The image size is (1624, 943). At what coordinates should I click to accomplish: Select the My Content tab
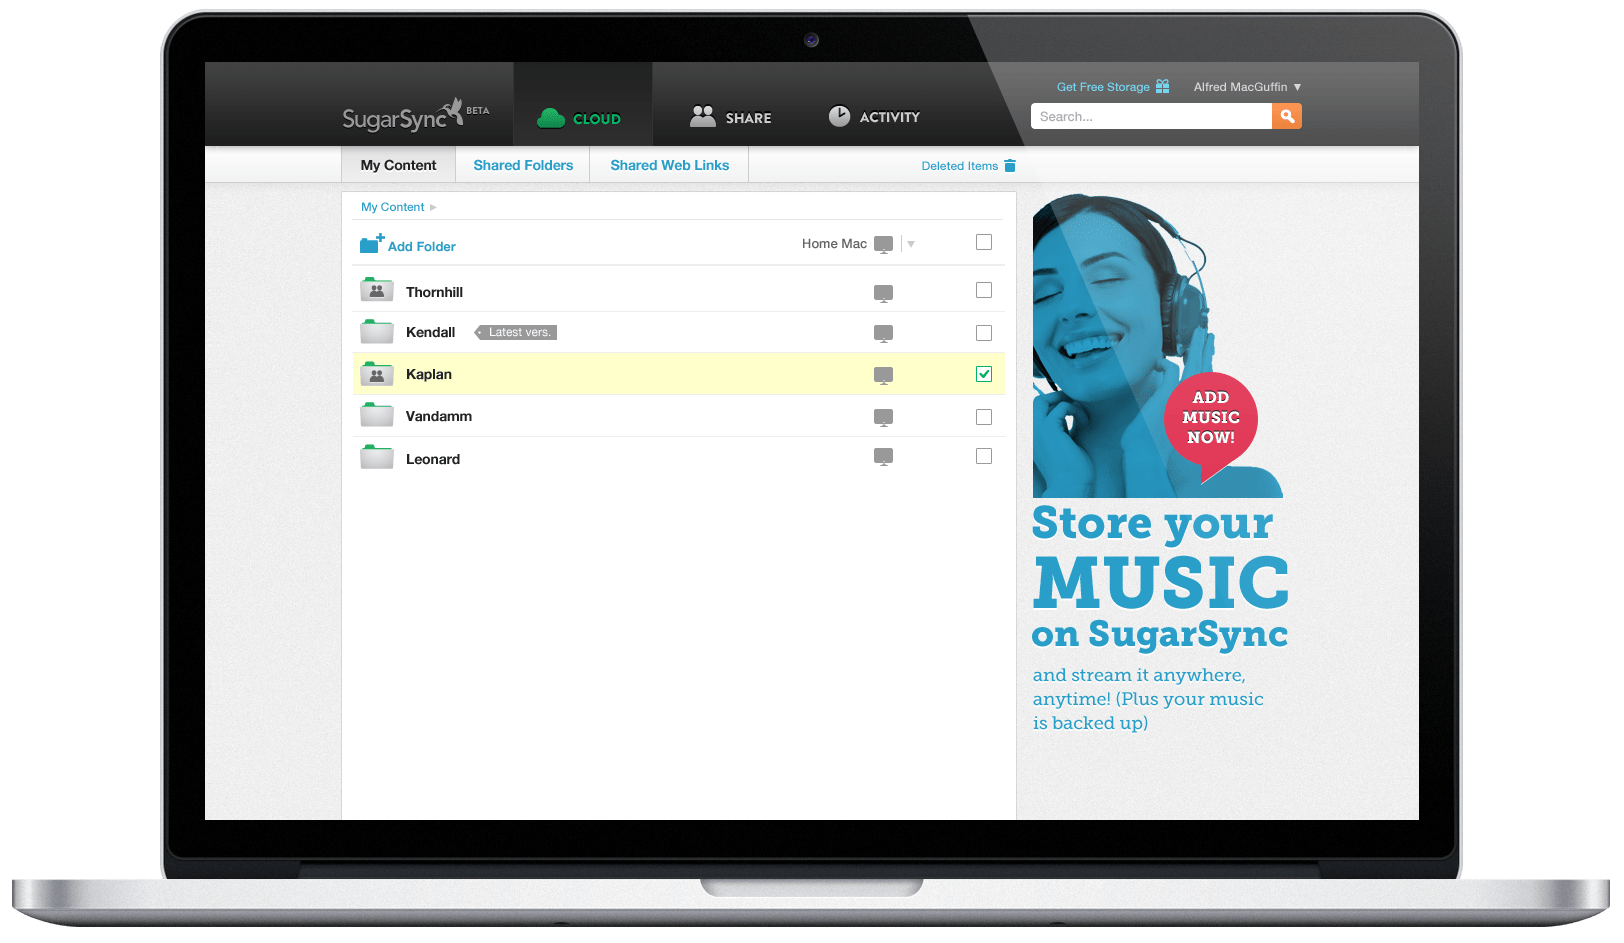tap(398, 165)
